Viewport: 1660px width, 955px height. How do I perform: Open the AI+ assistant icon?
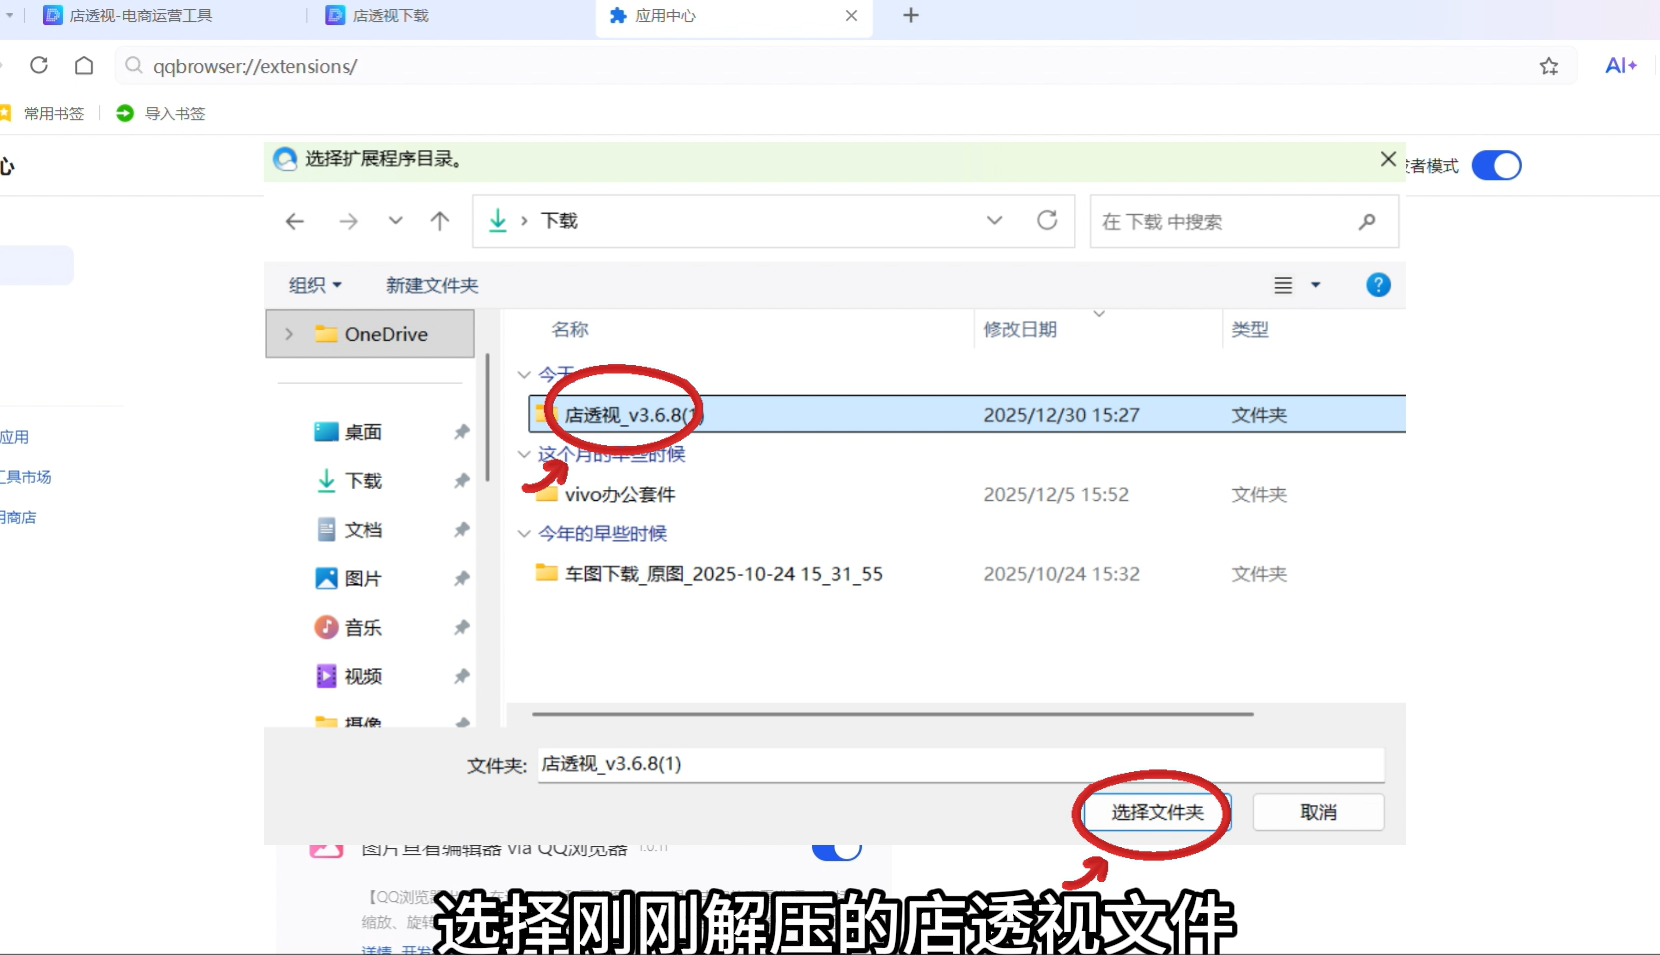1621,66
